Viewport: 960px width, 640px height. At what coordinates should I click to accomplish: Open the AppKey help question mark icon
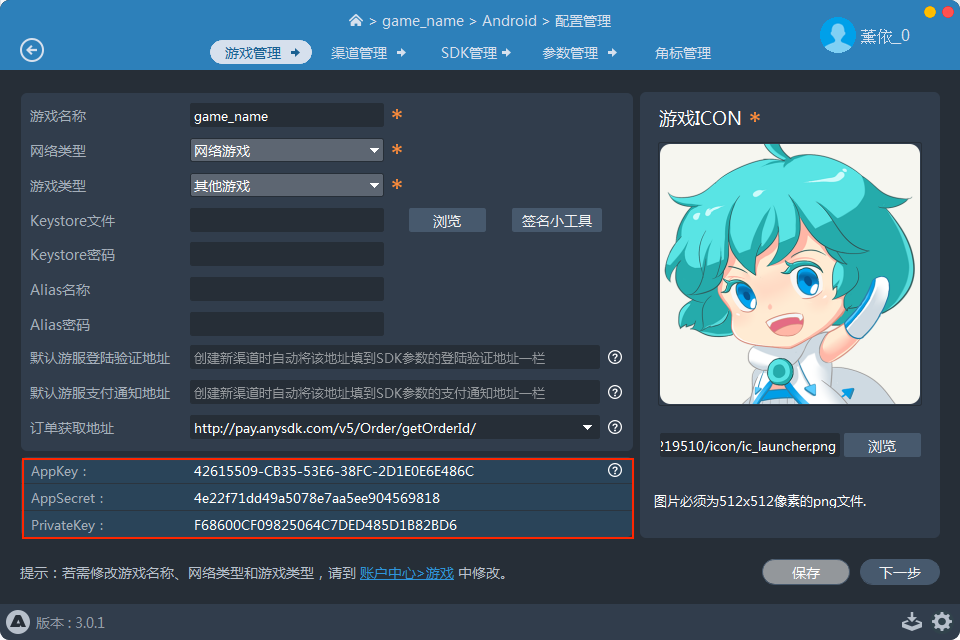(614, 469)
